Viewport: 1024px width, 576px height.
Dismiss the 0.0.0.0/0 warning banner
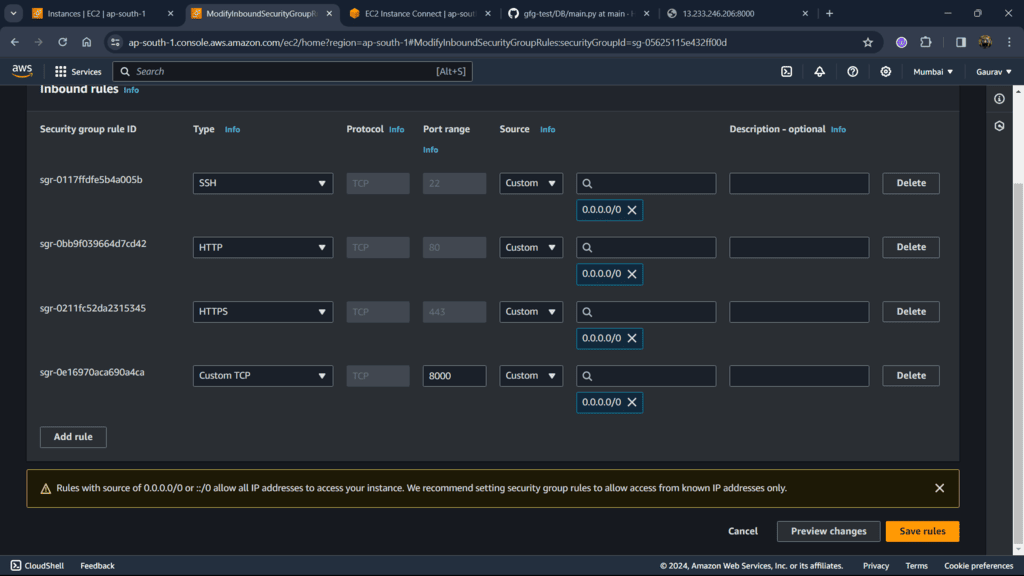pos(939,488)
